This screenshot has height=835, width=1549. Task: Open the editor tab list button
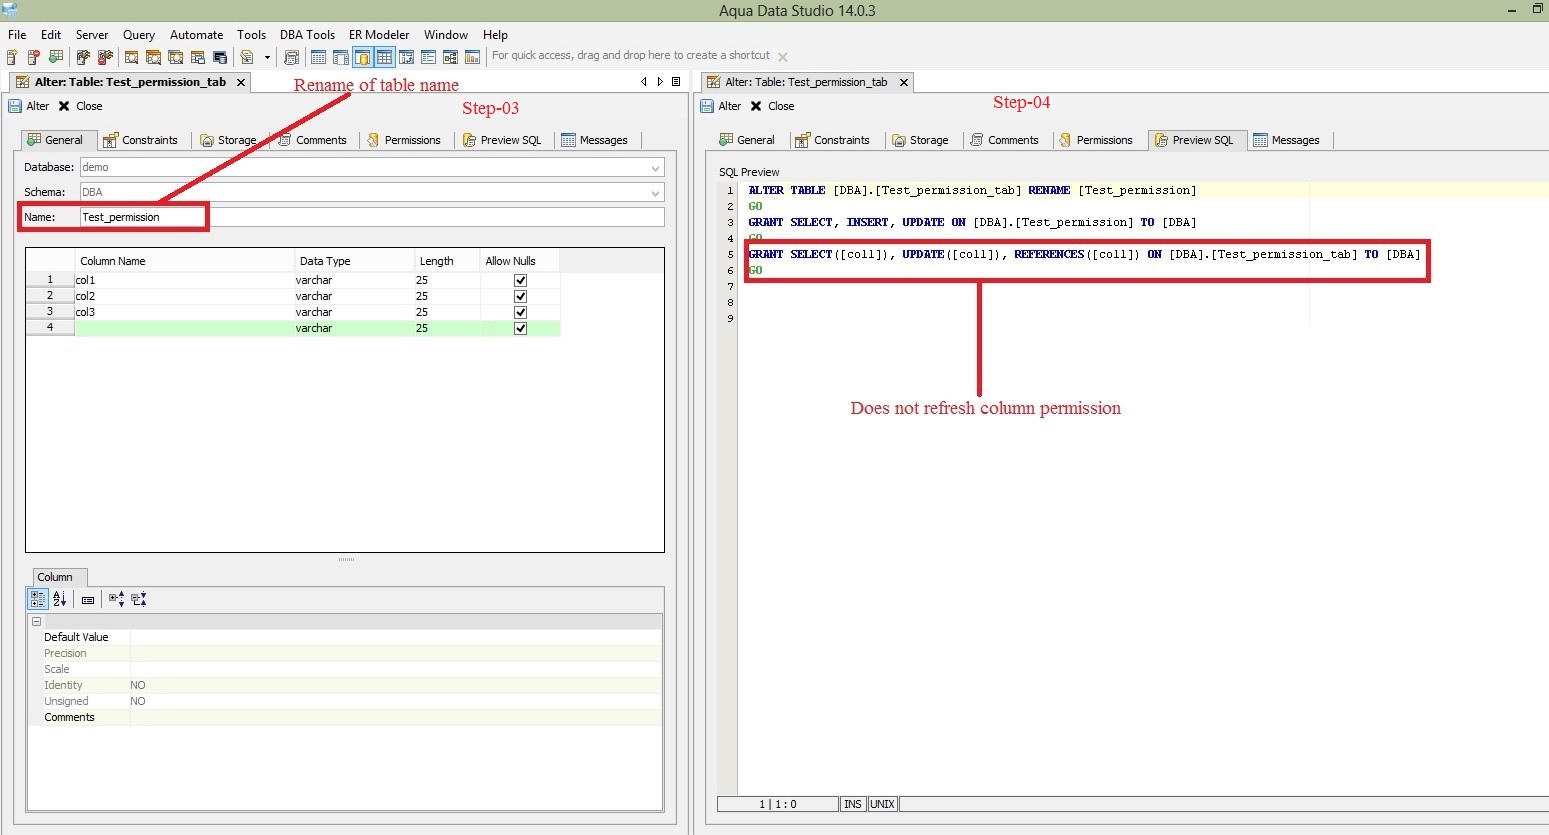coord(676,82)
